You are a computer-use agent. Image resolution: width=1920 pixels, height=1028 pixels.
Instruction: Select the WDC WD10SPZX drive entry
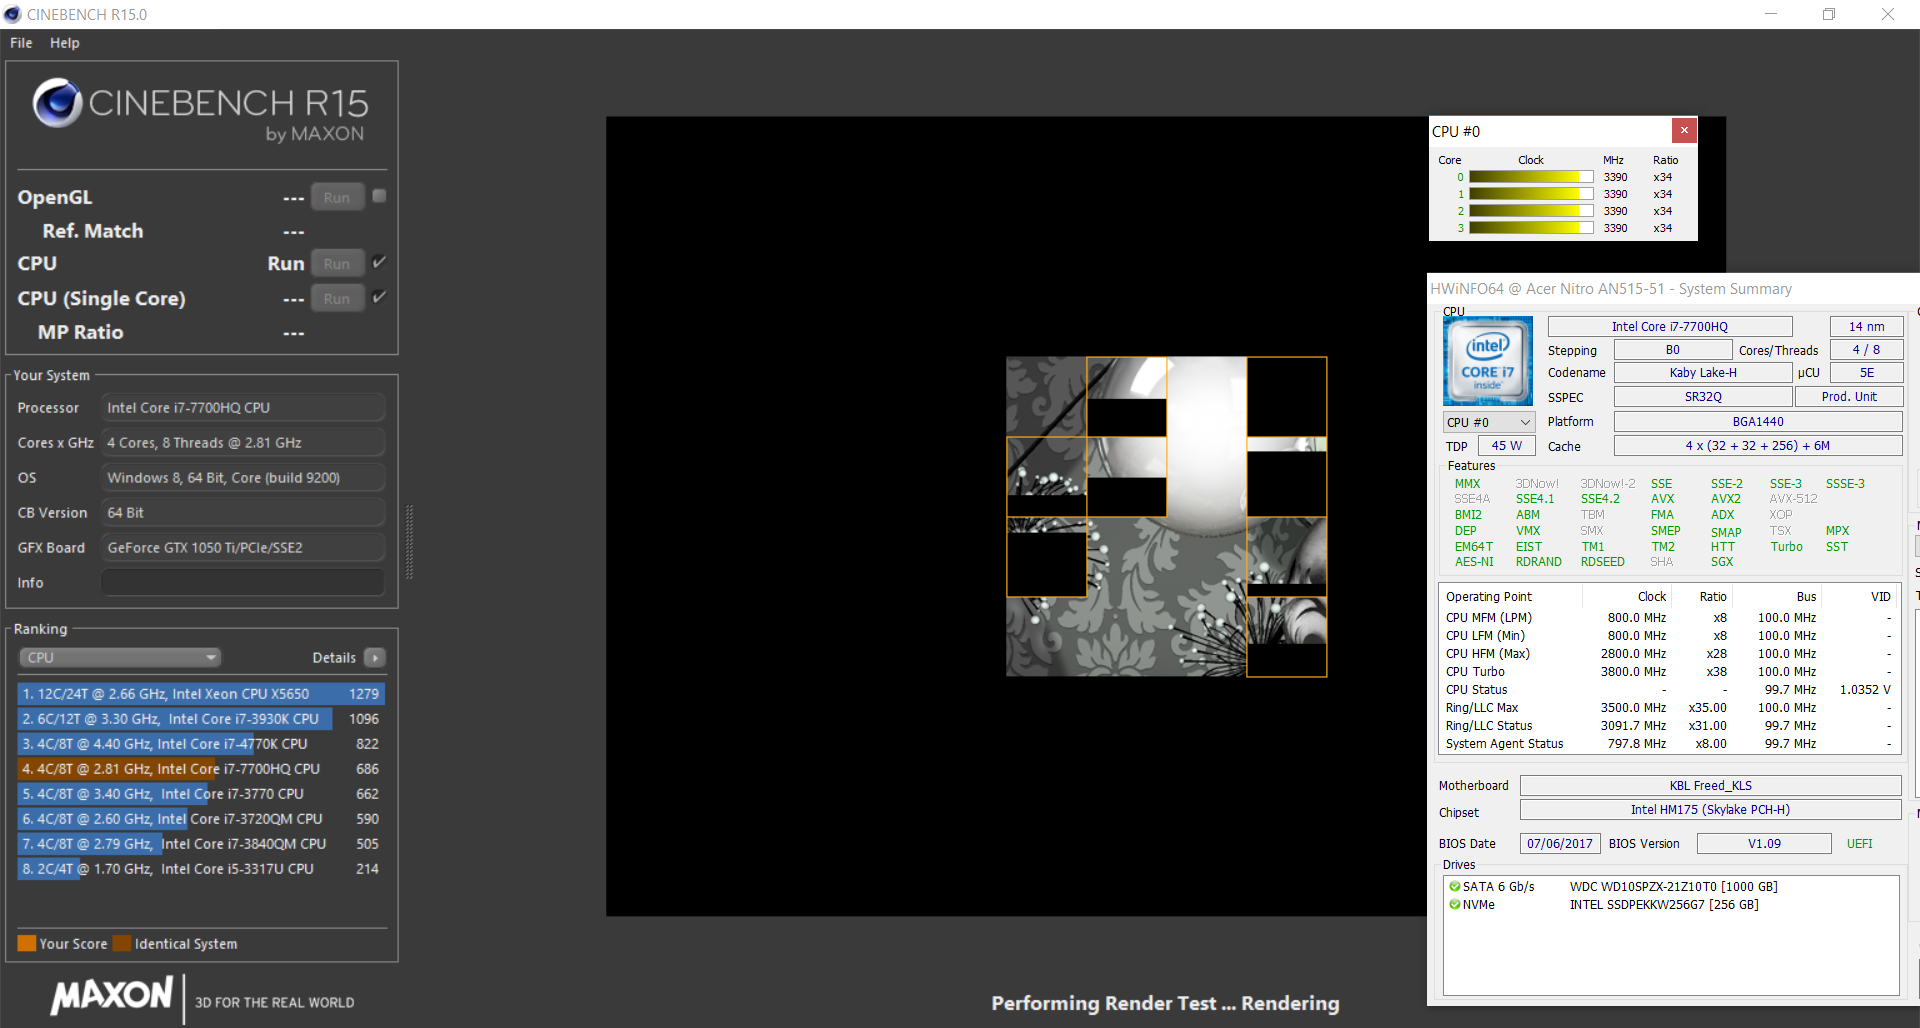pos(1673,887)
